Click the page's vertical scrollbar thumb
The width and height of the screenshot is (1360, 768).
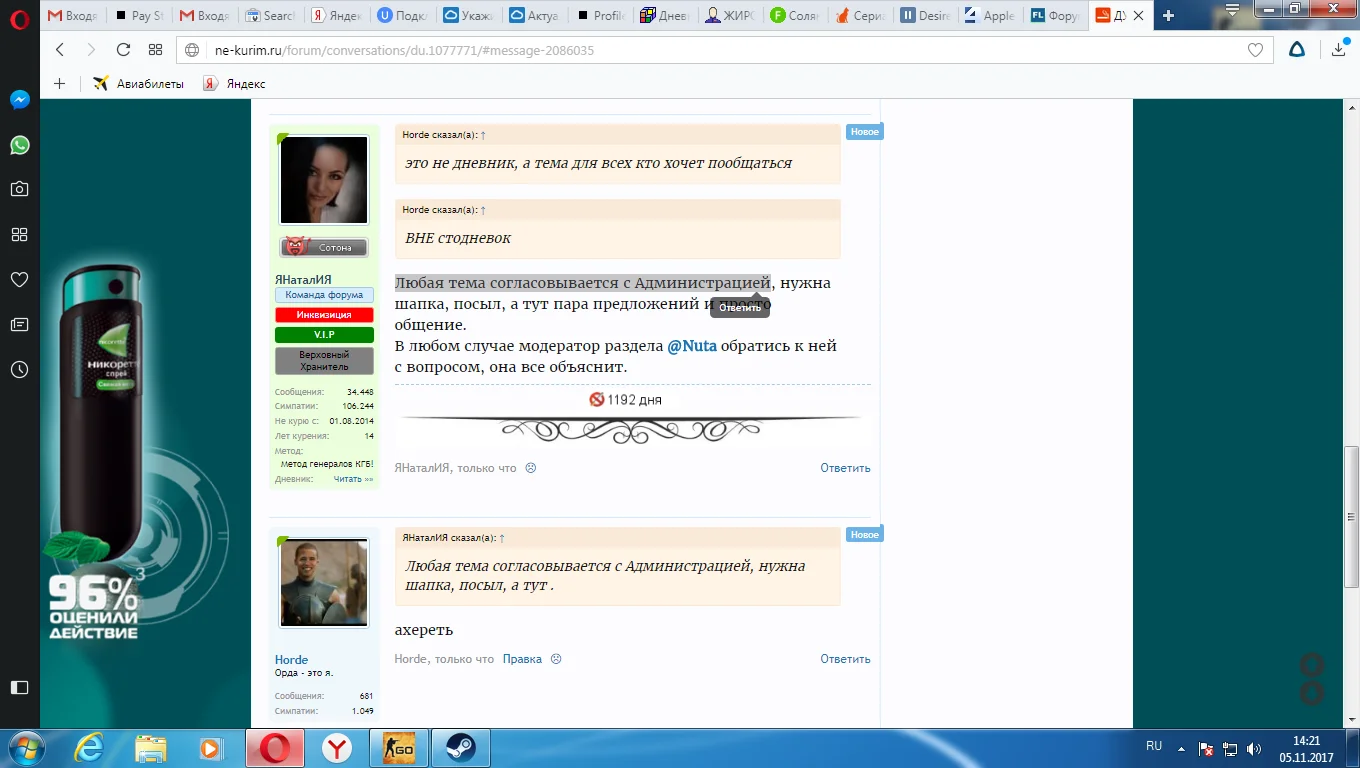pos(1351,517)
